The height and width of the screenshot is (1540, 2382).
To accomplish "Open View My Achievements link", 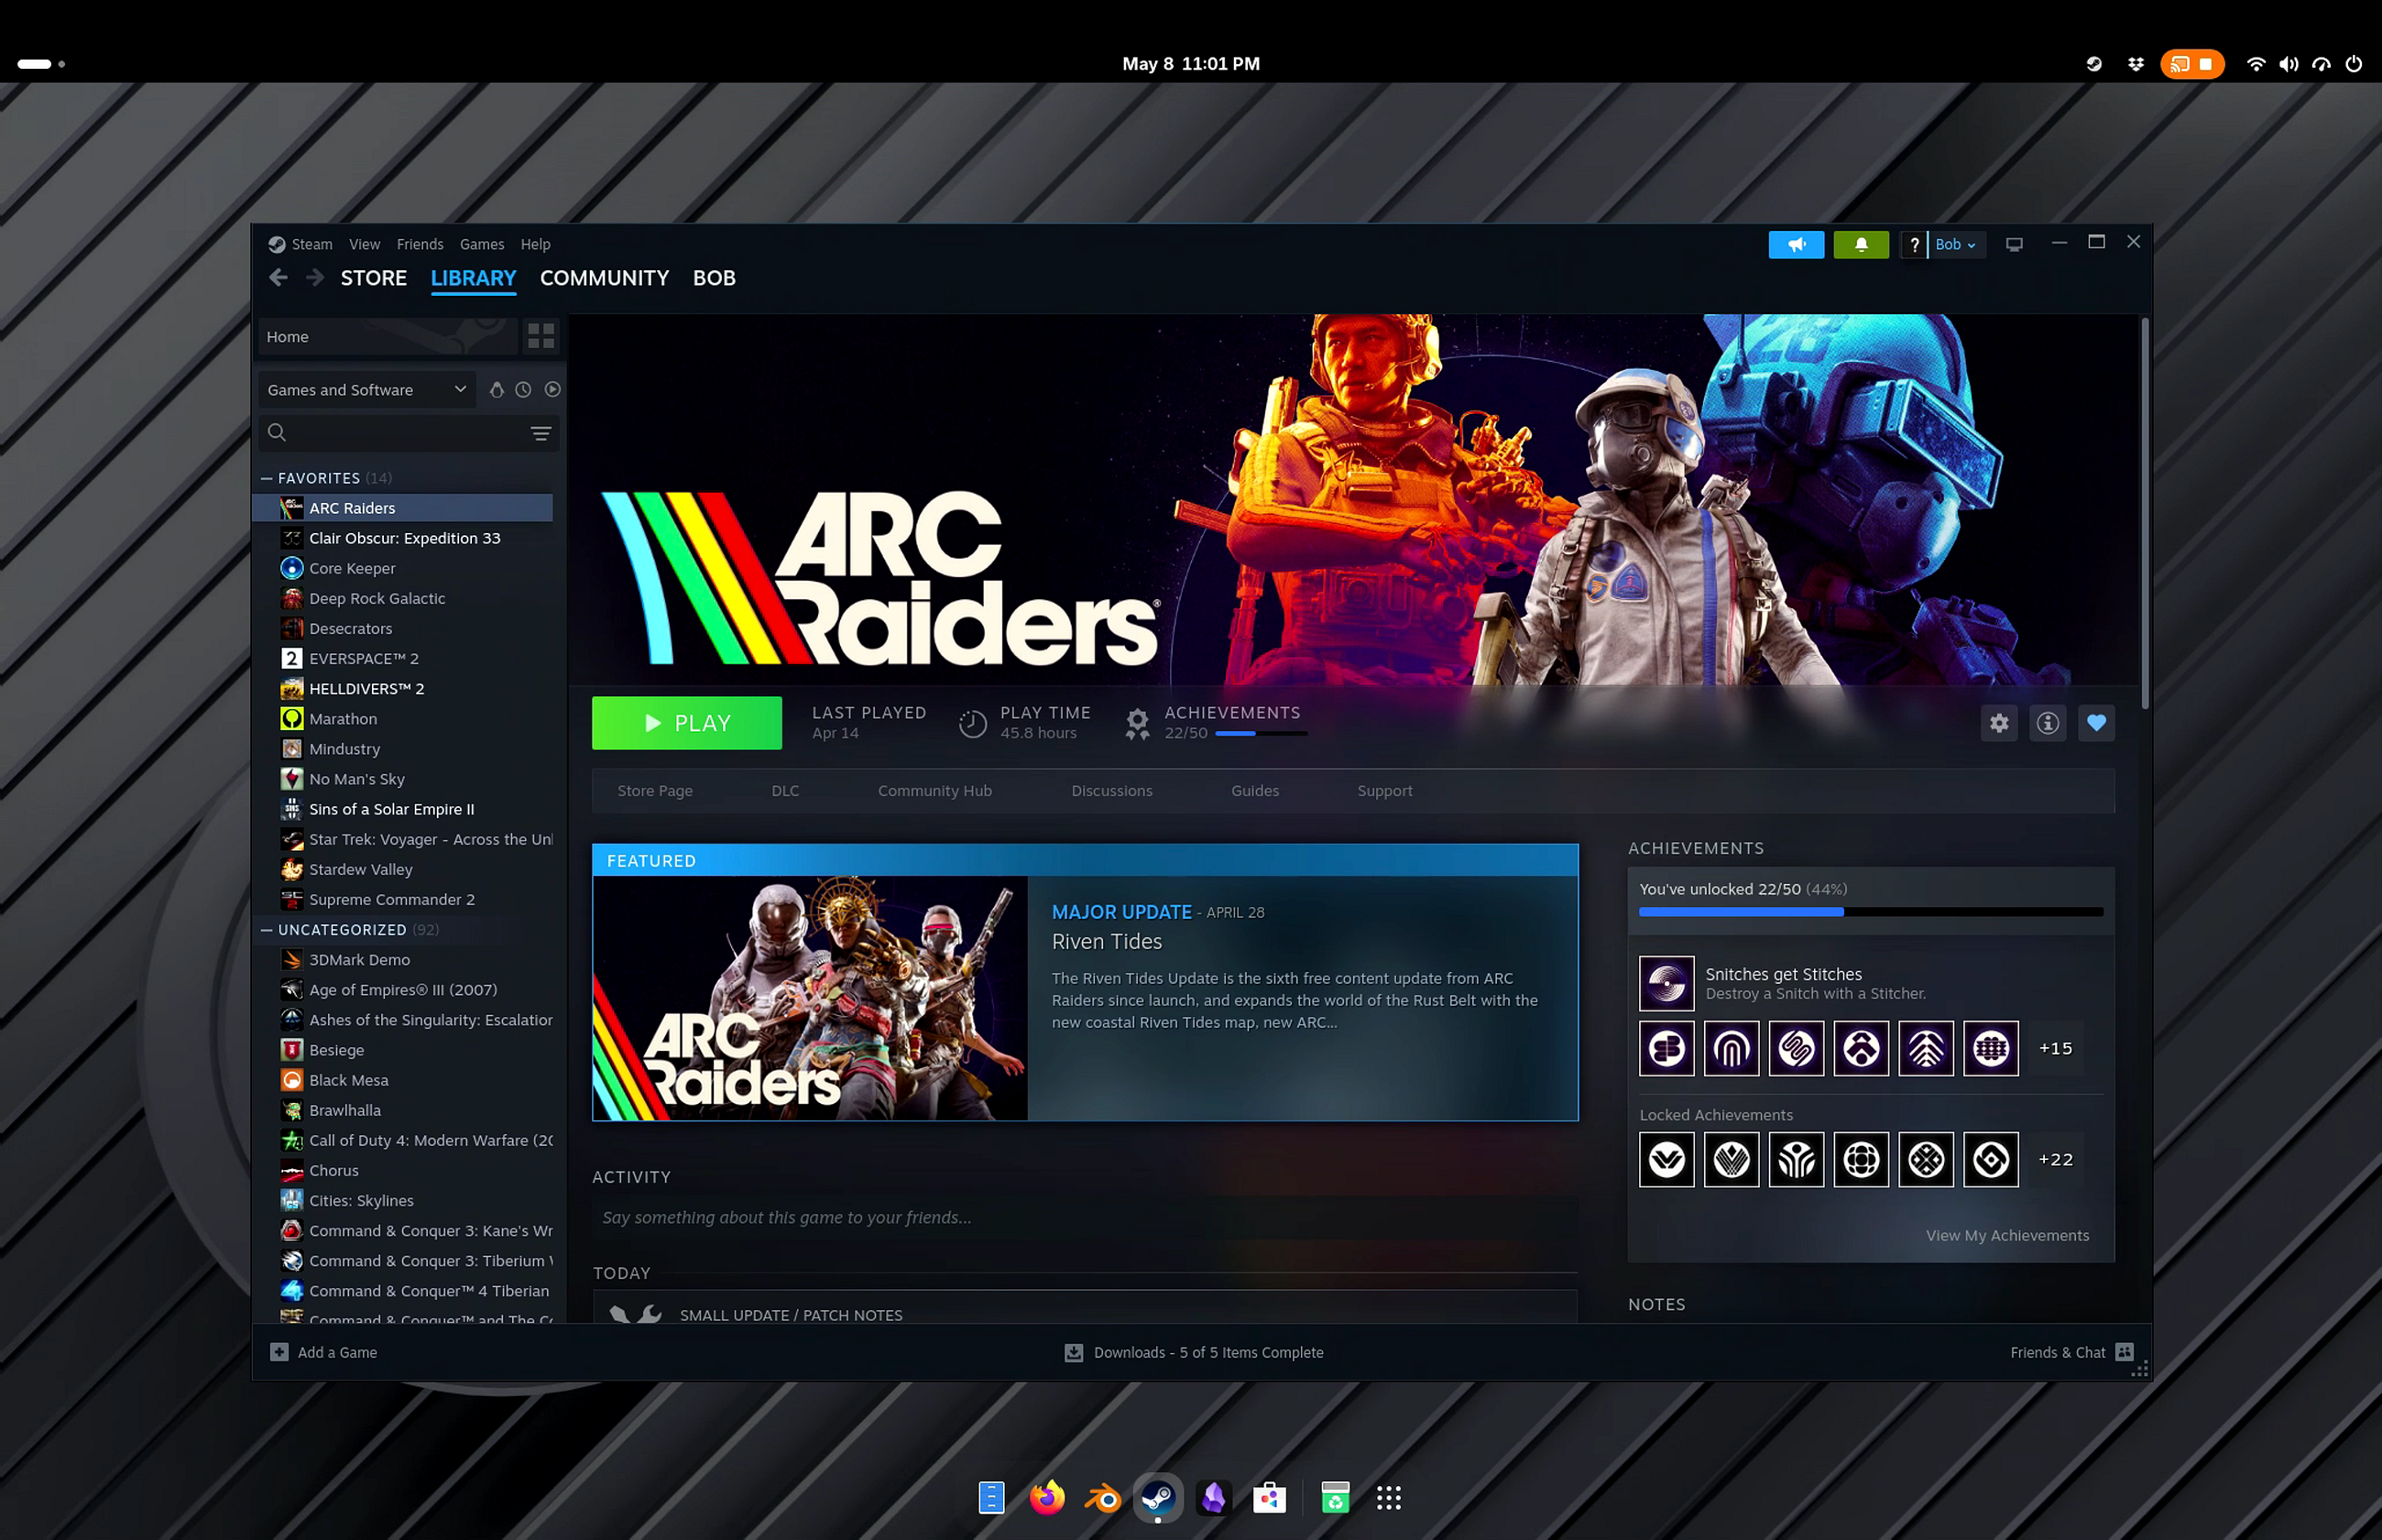I will pos(2007,1236).
